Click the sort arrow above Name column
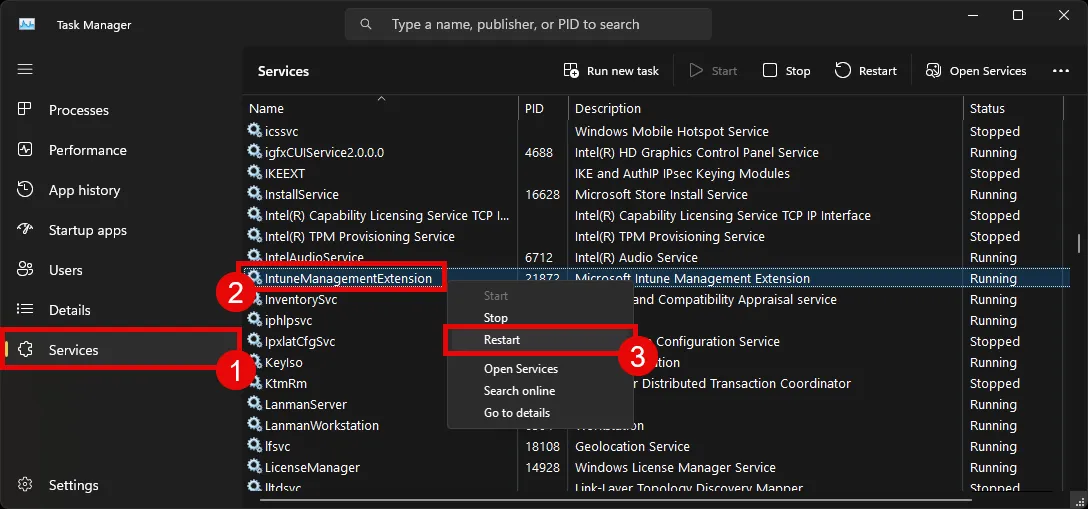 pyautogui.click(x=380, y=98)
